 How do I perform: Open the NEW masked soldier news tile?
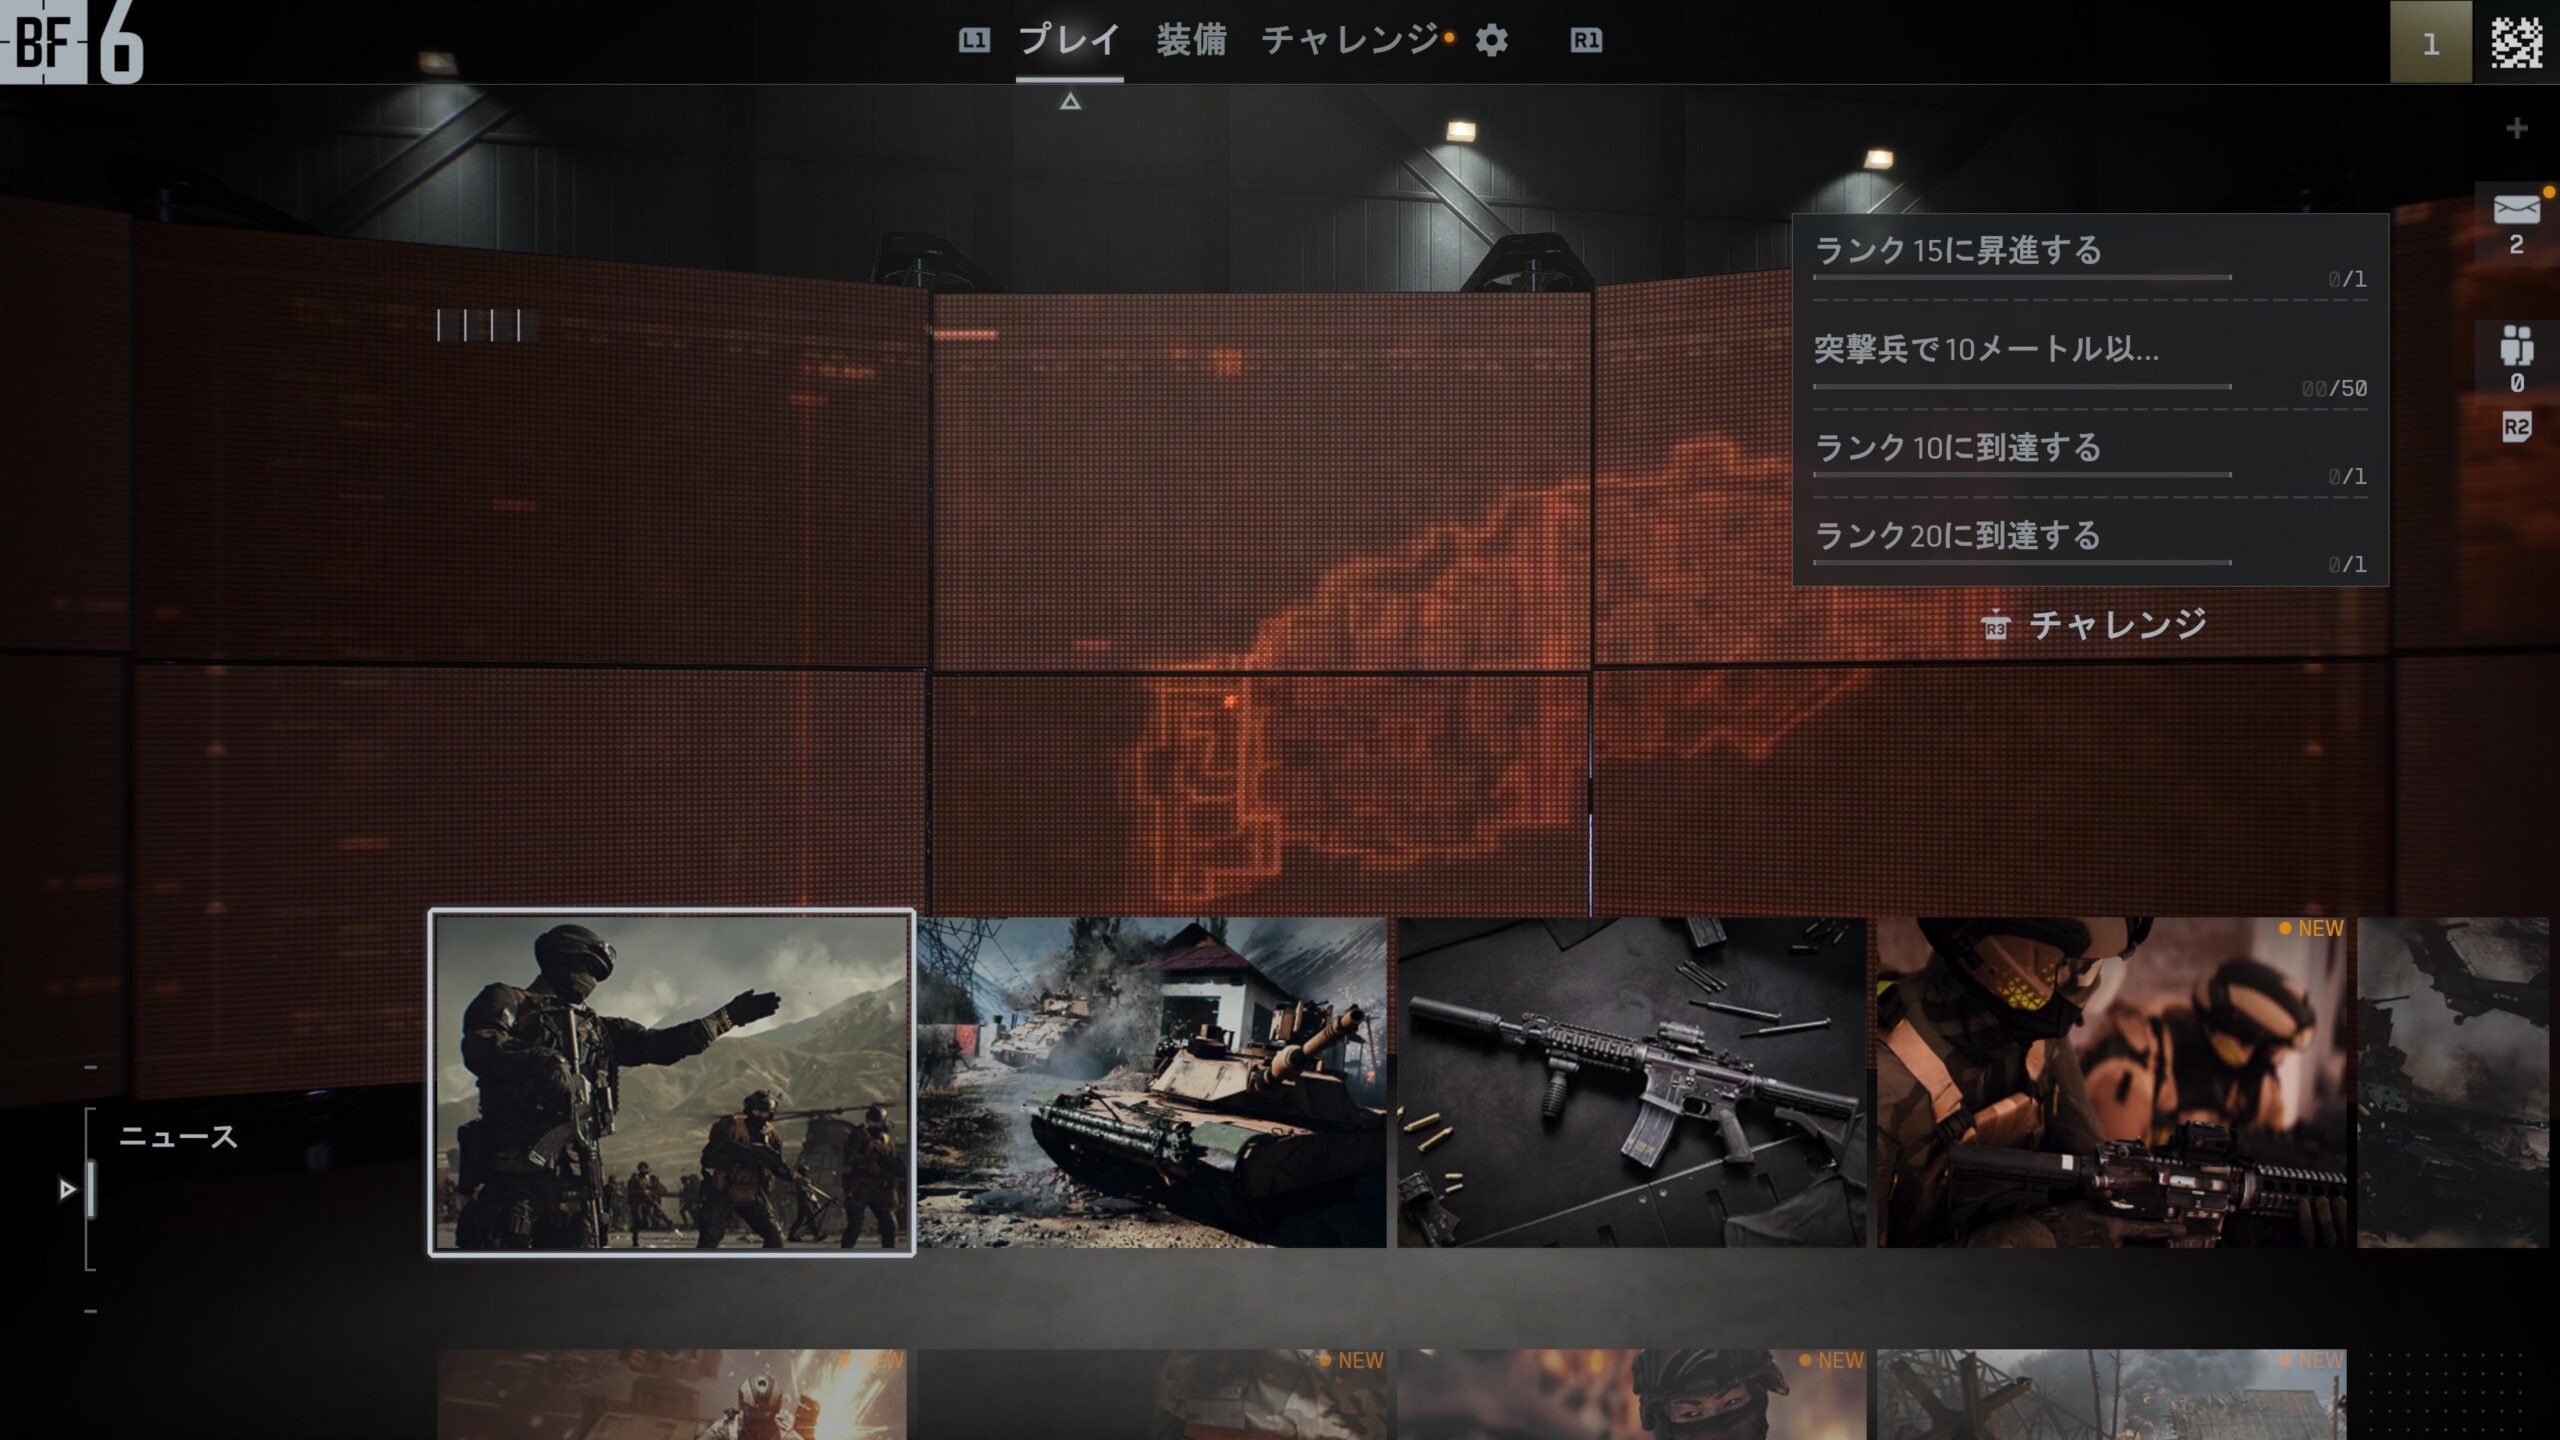pyautogui.click(x=2112, y=1082)
